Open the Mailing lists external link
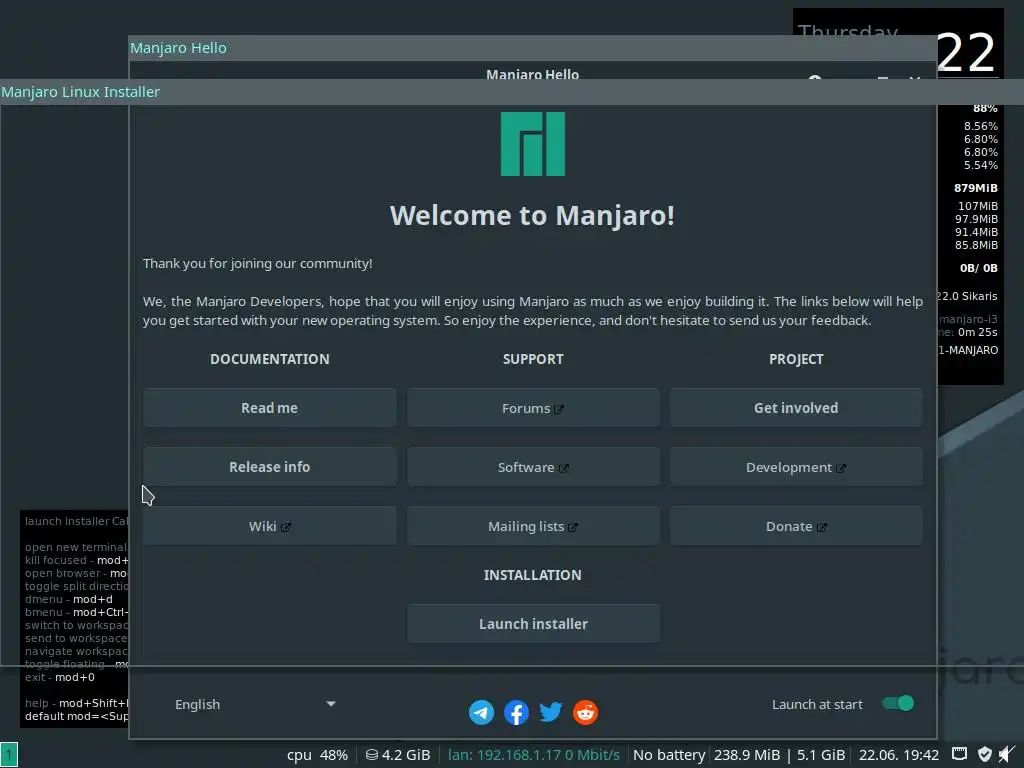 533,526
